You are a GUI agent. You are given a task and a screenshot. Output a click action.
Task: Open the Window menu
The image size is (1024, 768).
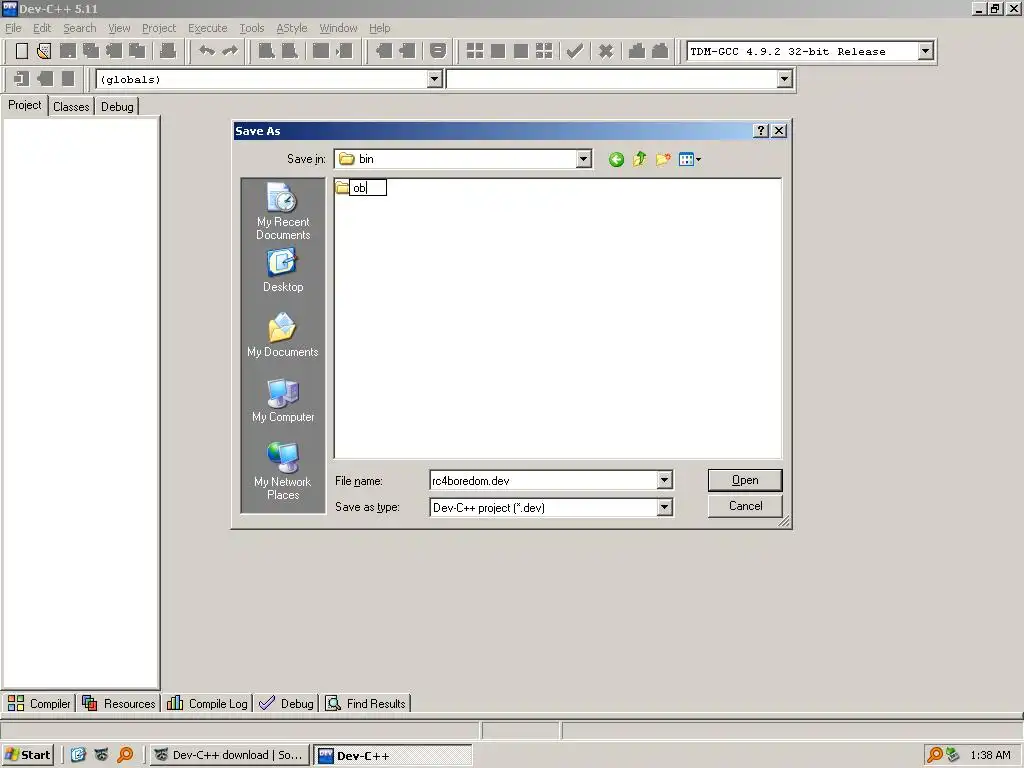338,28
